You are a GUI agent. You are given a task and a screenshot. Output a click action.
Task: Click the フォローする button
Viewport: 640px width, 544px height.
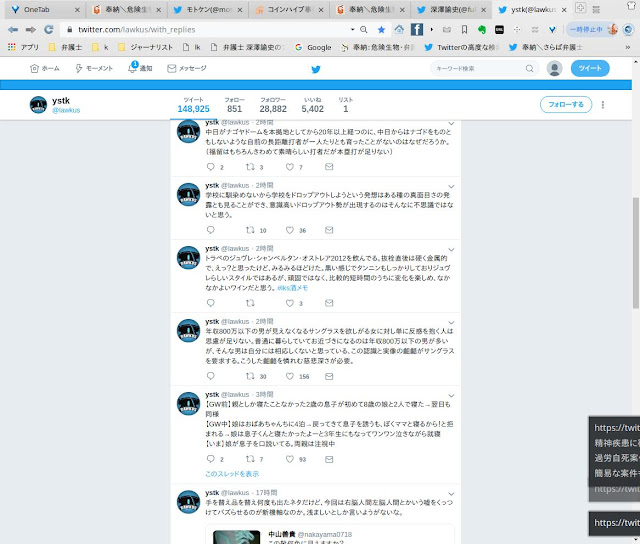pyautogui.click(x=566, y=104)
